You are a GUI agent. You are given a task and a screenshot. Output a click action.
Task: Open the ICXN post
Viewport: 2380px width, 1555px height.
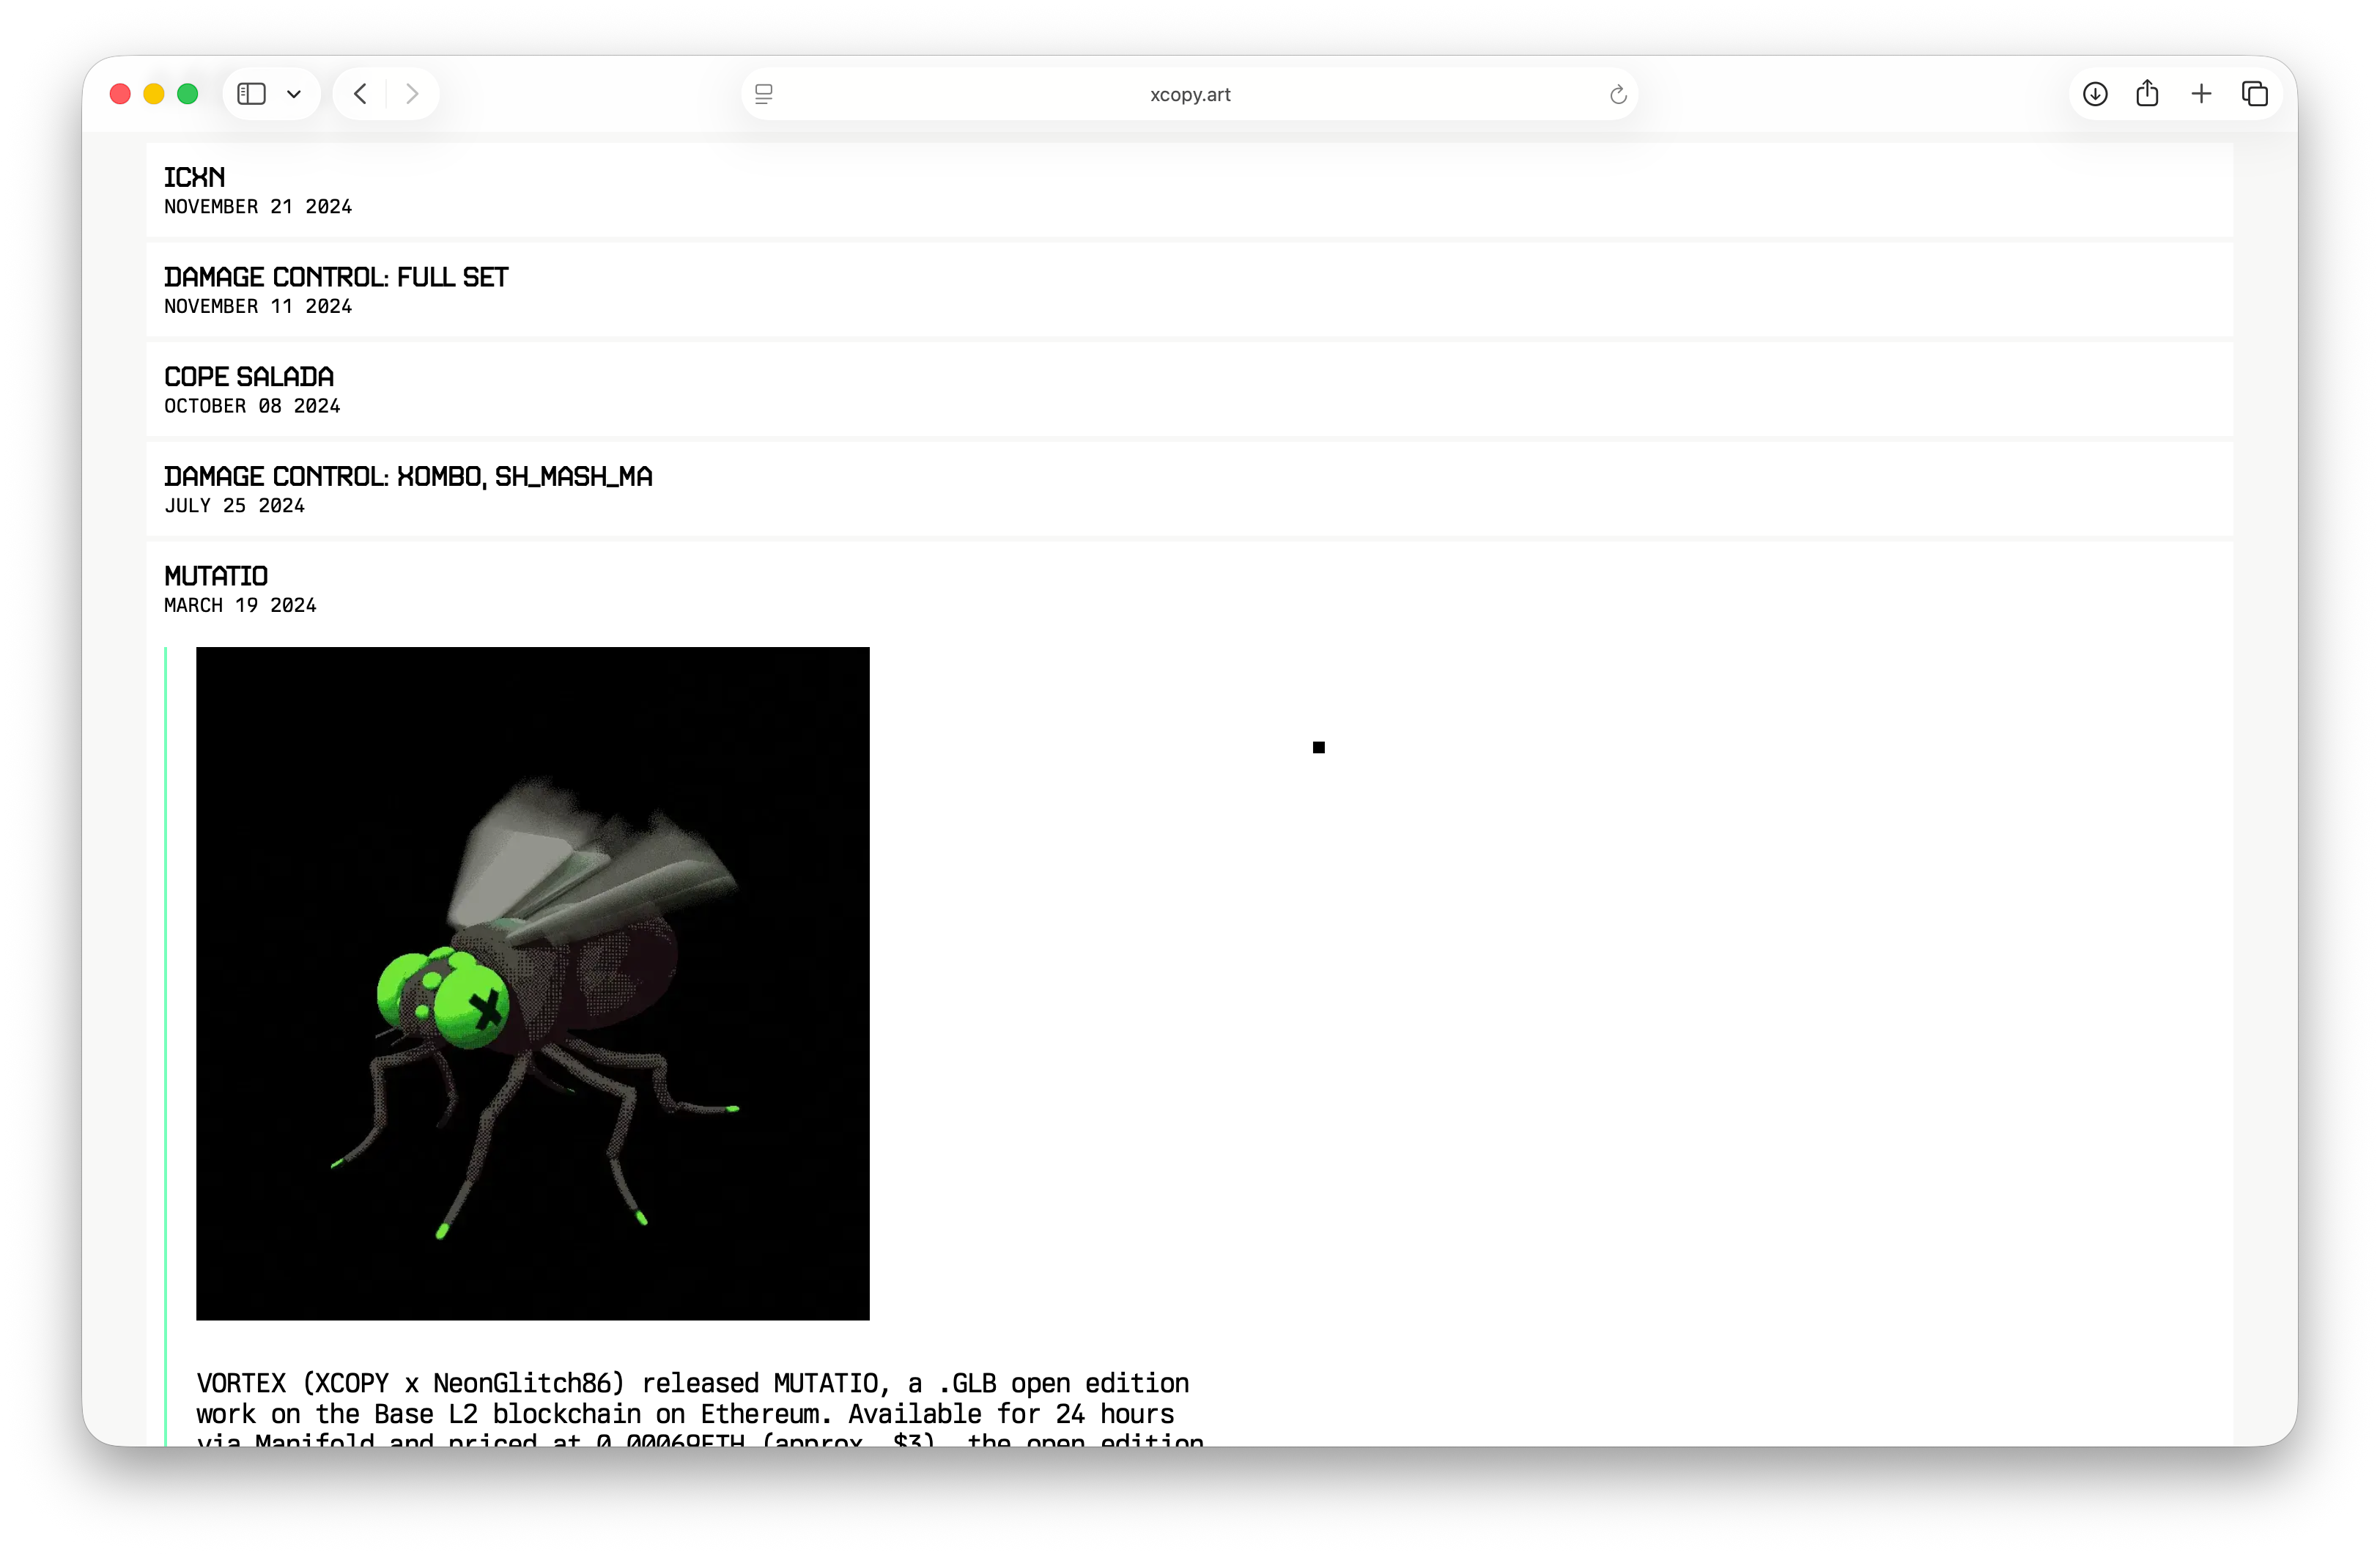(x=194, y=177)
